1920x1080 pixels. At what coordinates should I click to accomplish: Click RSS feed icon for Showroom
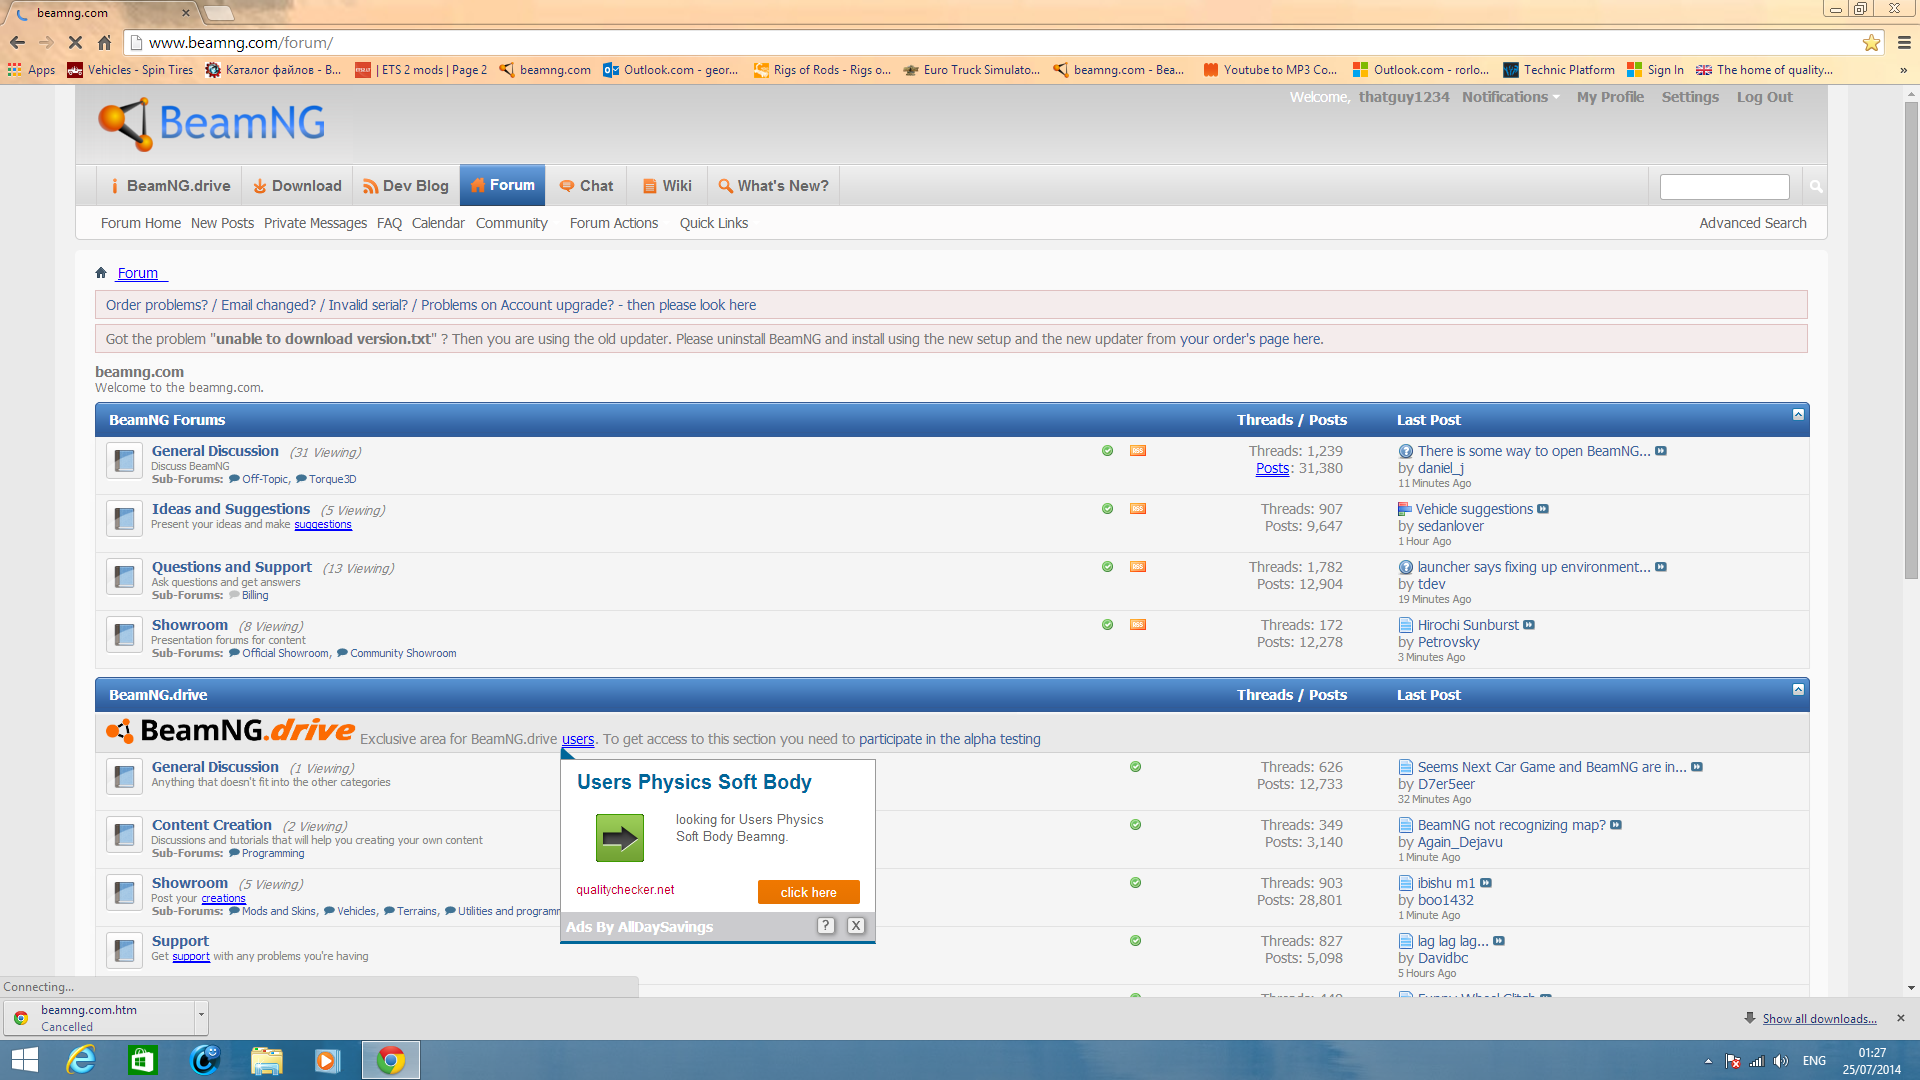pos(1138,625)
